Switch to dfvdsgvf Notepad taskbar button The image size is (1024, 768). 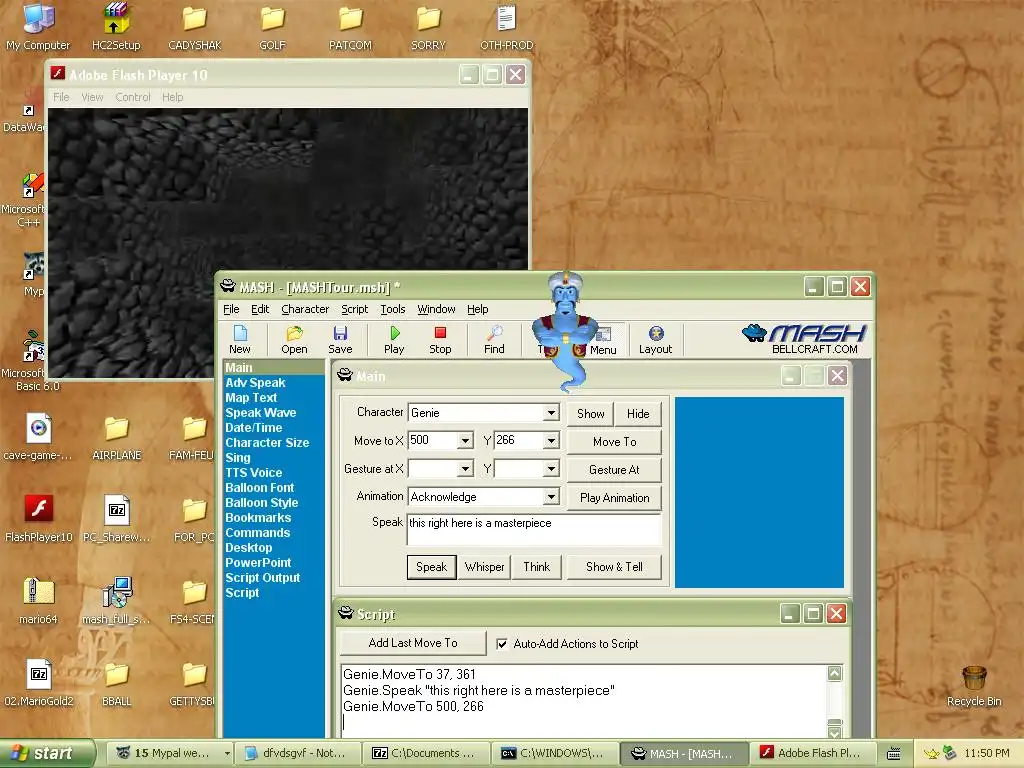click(295, 754)
